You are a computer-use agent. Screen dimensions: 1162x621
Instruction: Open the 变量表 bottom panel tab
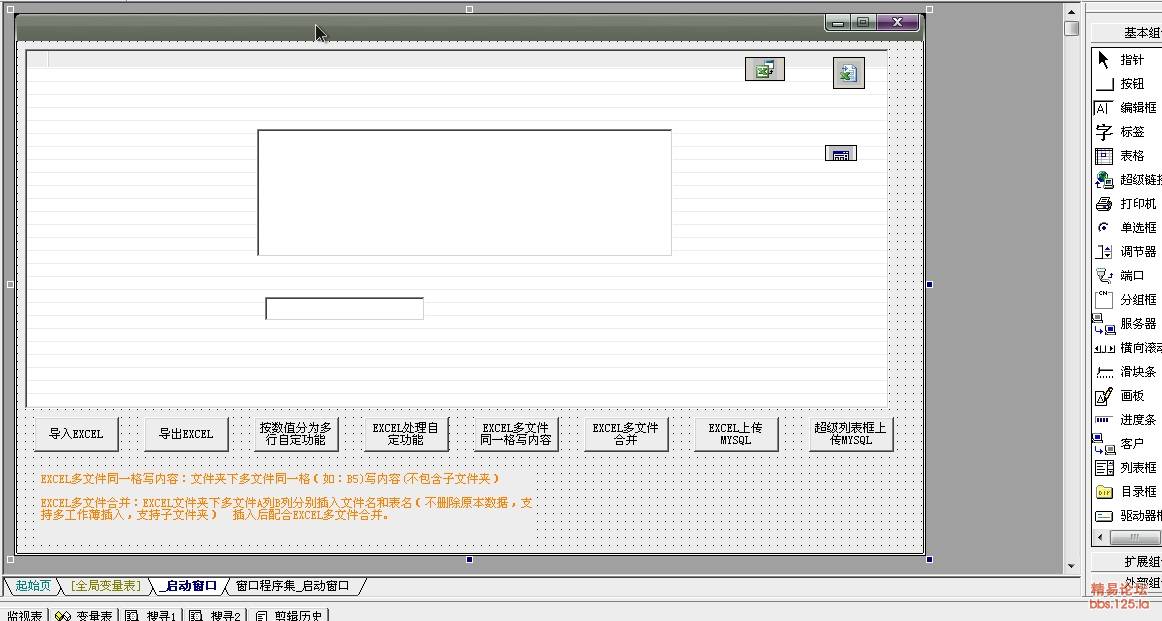pos(85,615)
